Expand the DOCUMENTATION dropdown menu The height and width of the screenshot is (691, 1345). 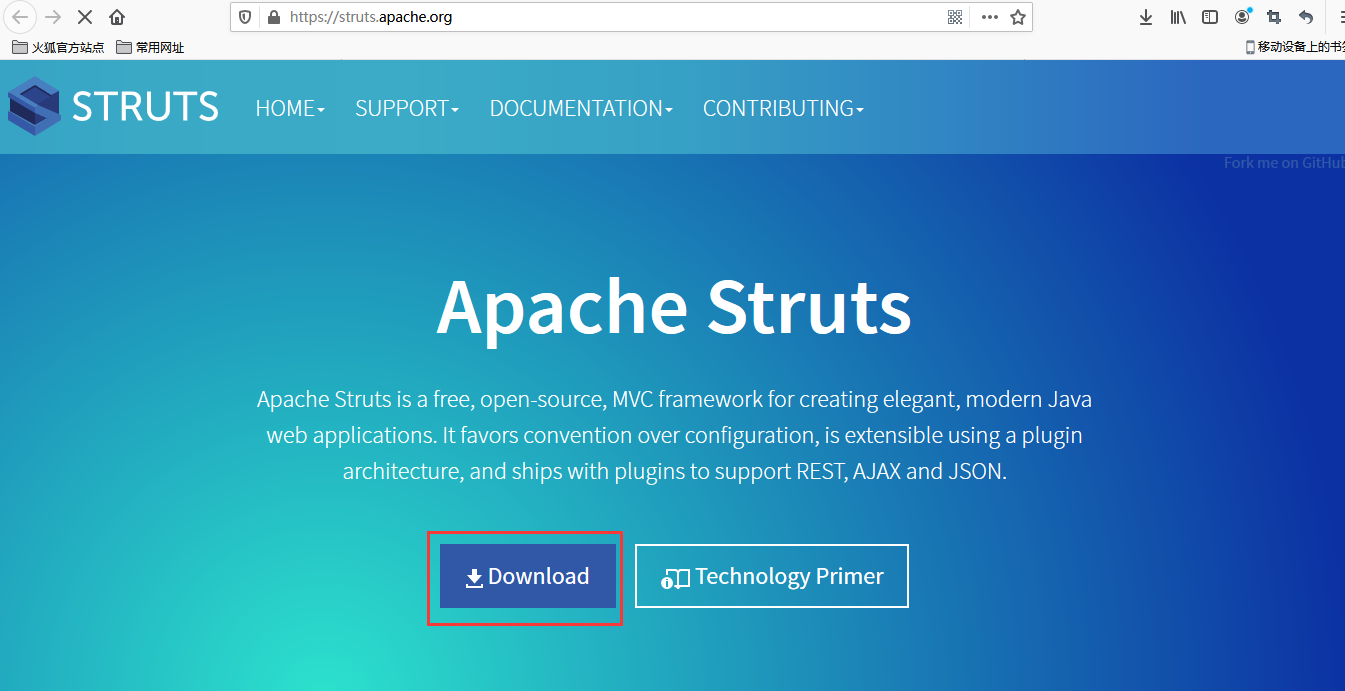pyautogui.click(x=580, y=108)
